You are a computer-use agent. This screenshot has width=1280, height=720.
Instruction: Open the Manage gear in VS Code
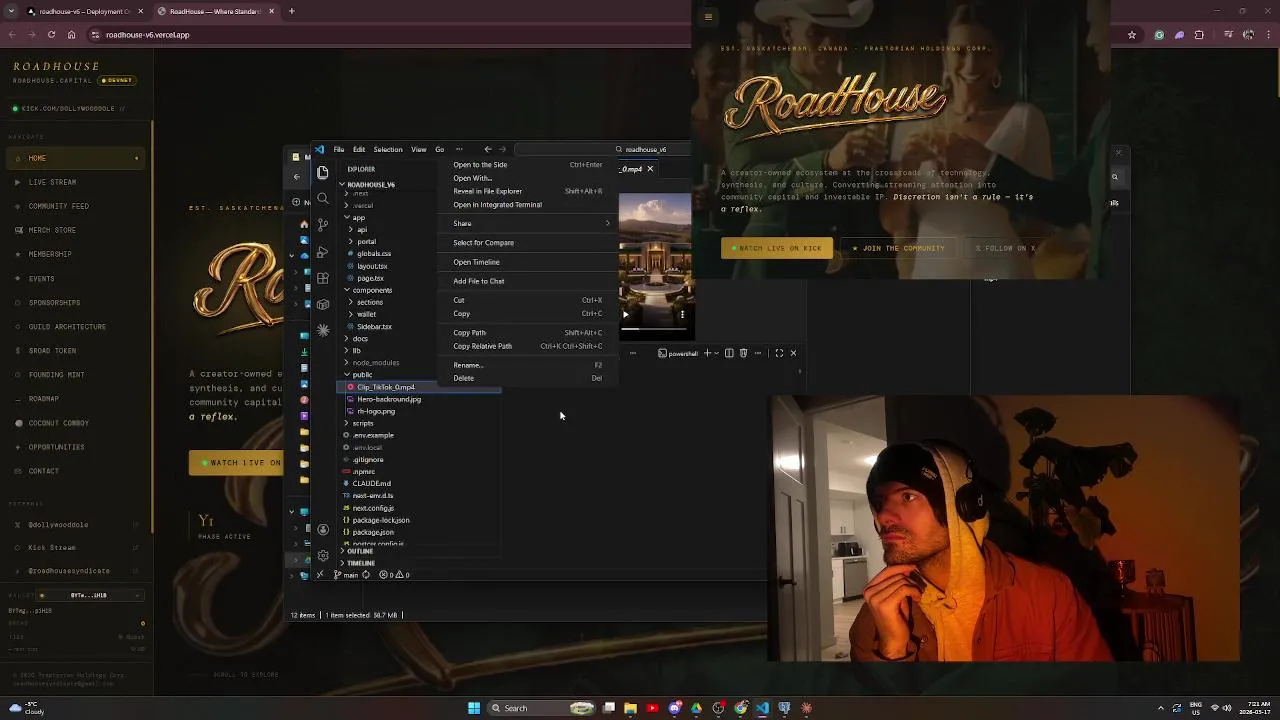(323, 555)
